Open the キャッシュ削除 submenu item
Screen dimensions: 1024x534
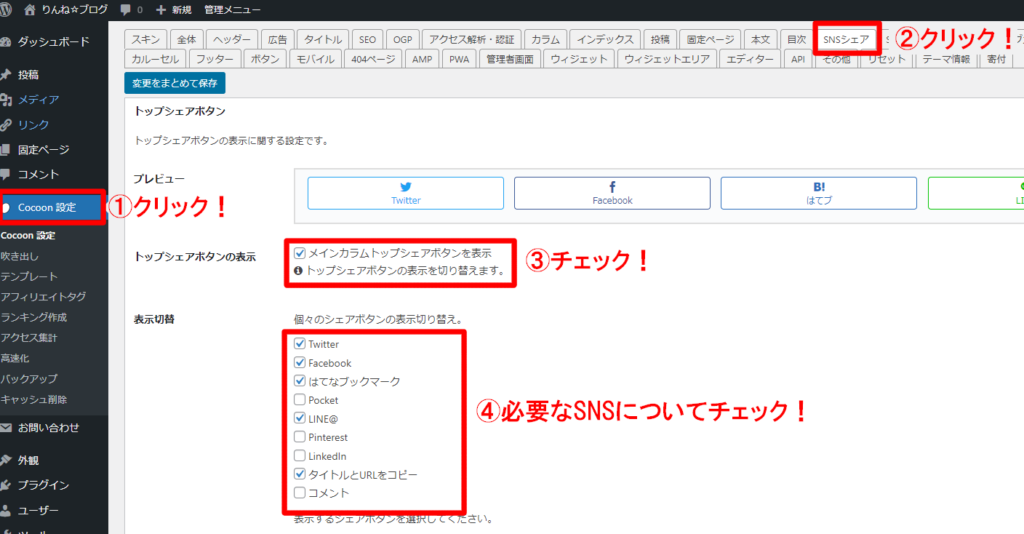(x=34, y=399)
